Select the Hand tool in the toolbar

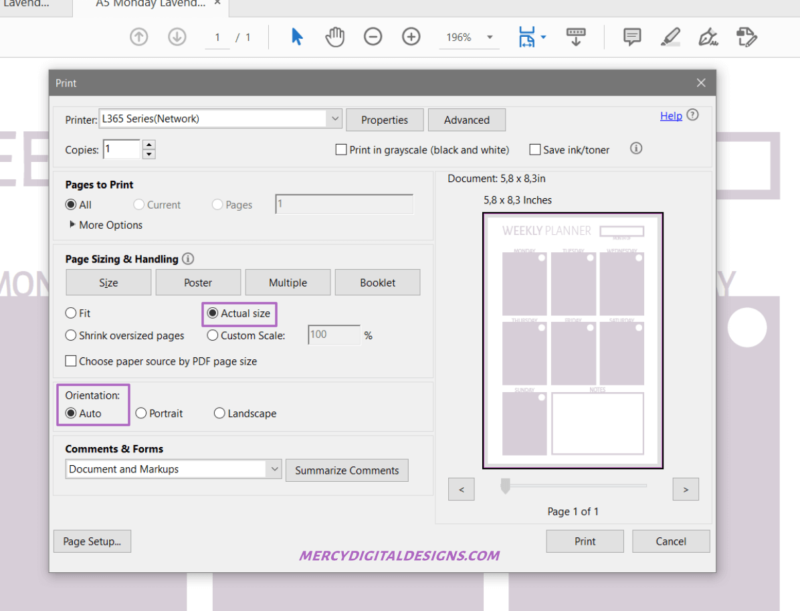click(x=334, y=37)
